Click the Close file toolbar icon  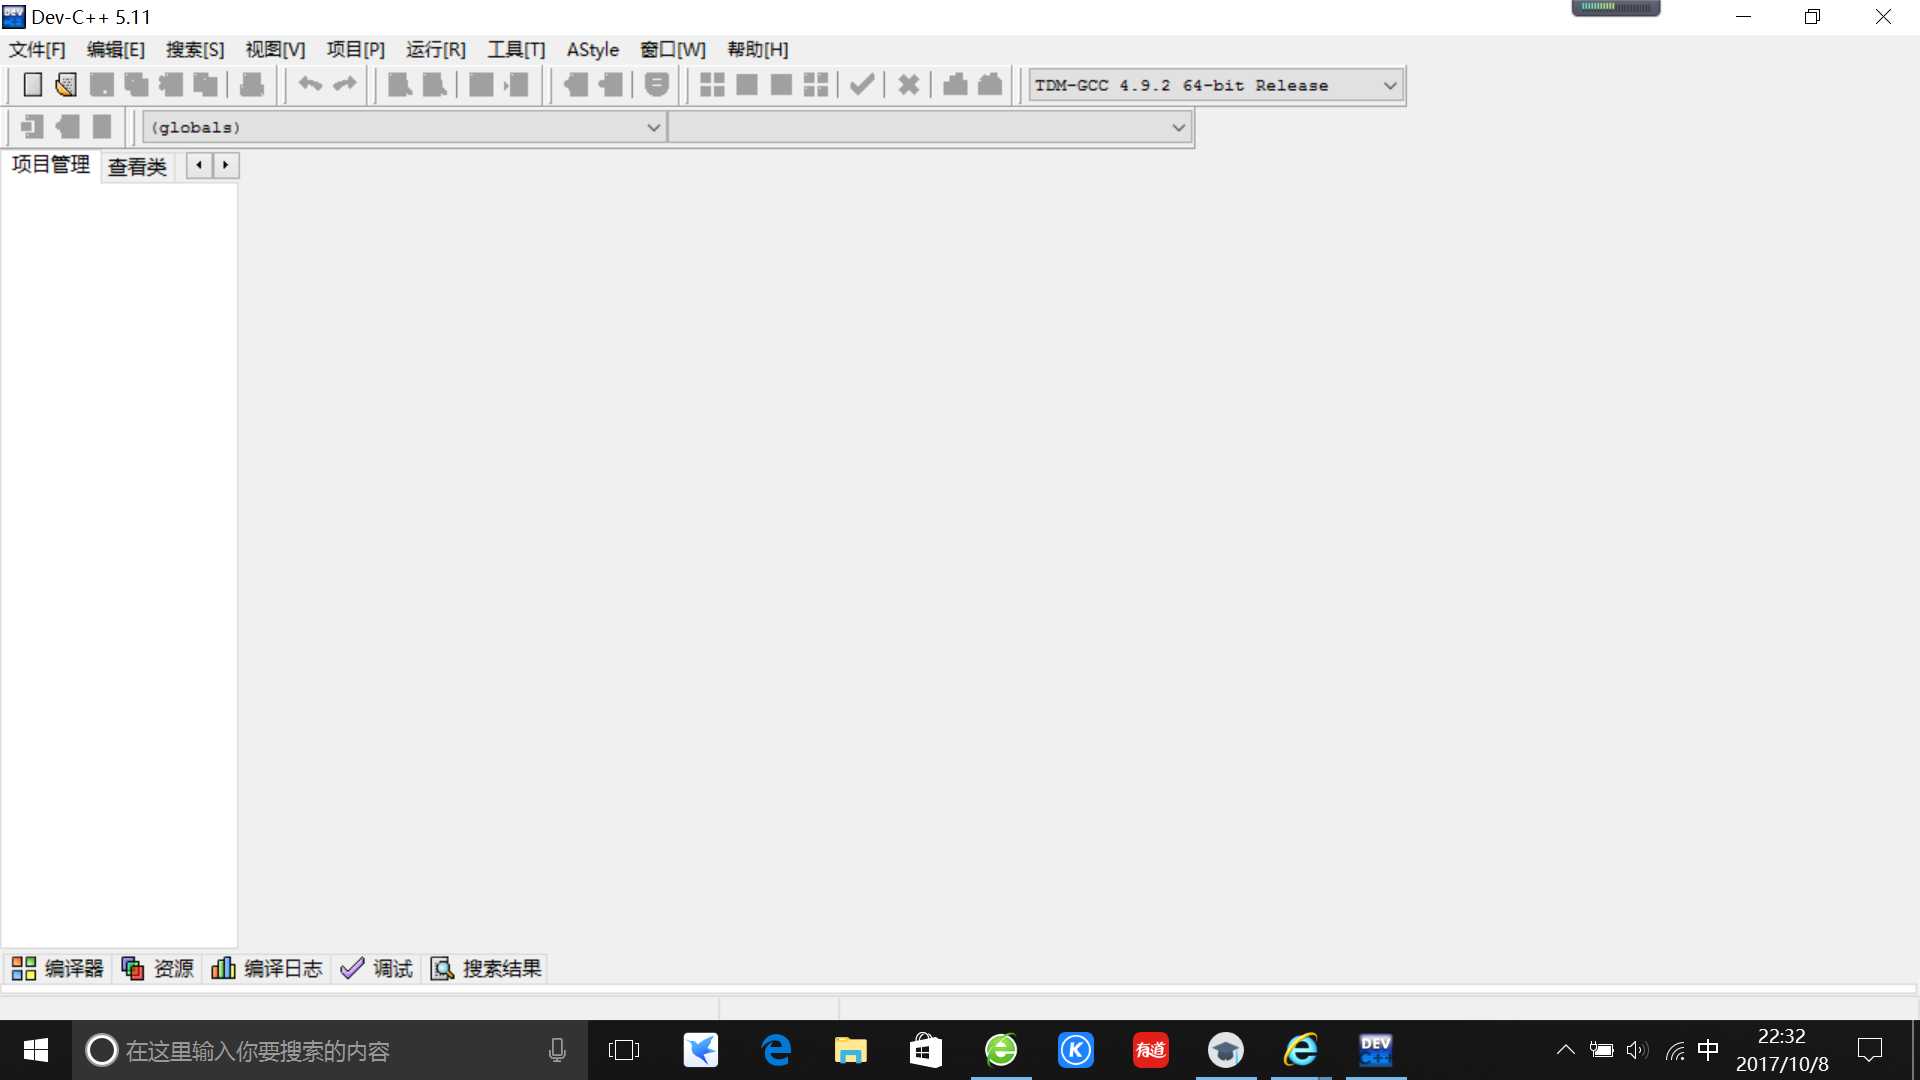[x=171, y=85]
